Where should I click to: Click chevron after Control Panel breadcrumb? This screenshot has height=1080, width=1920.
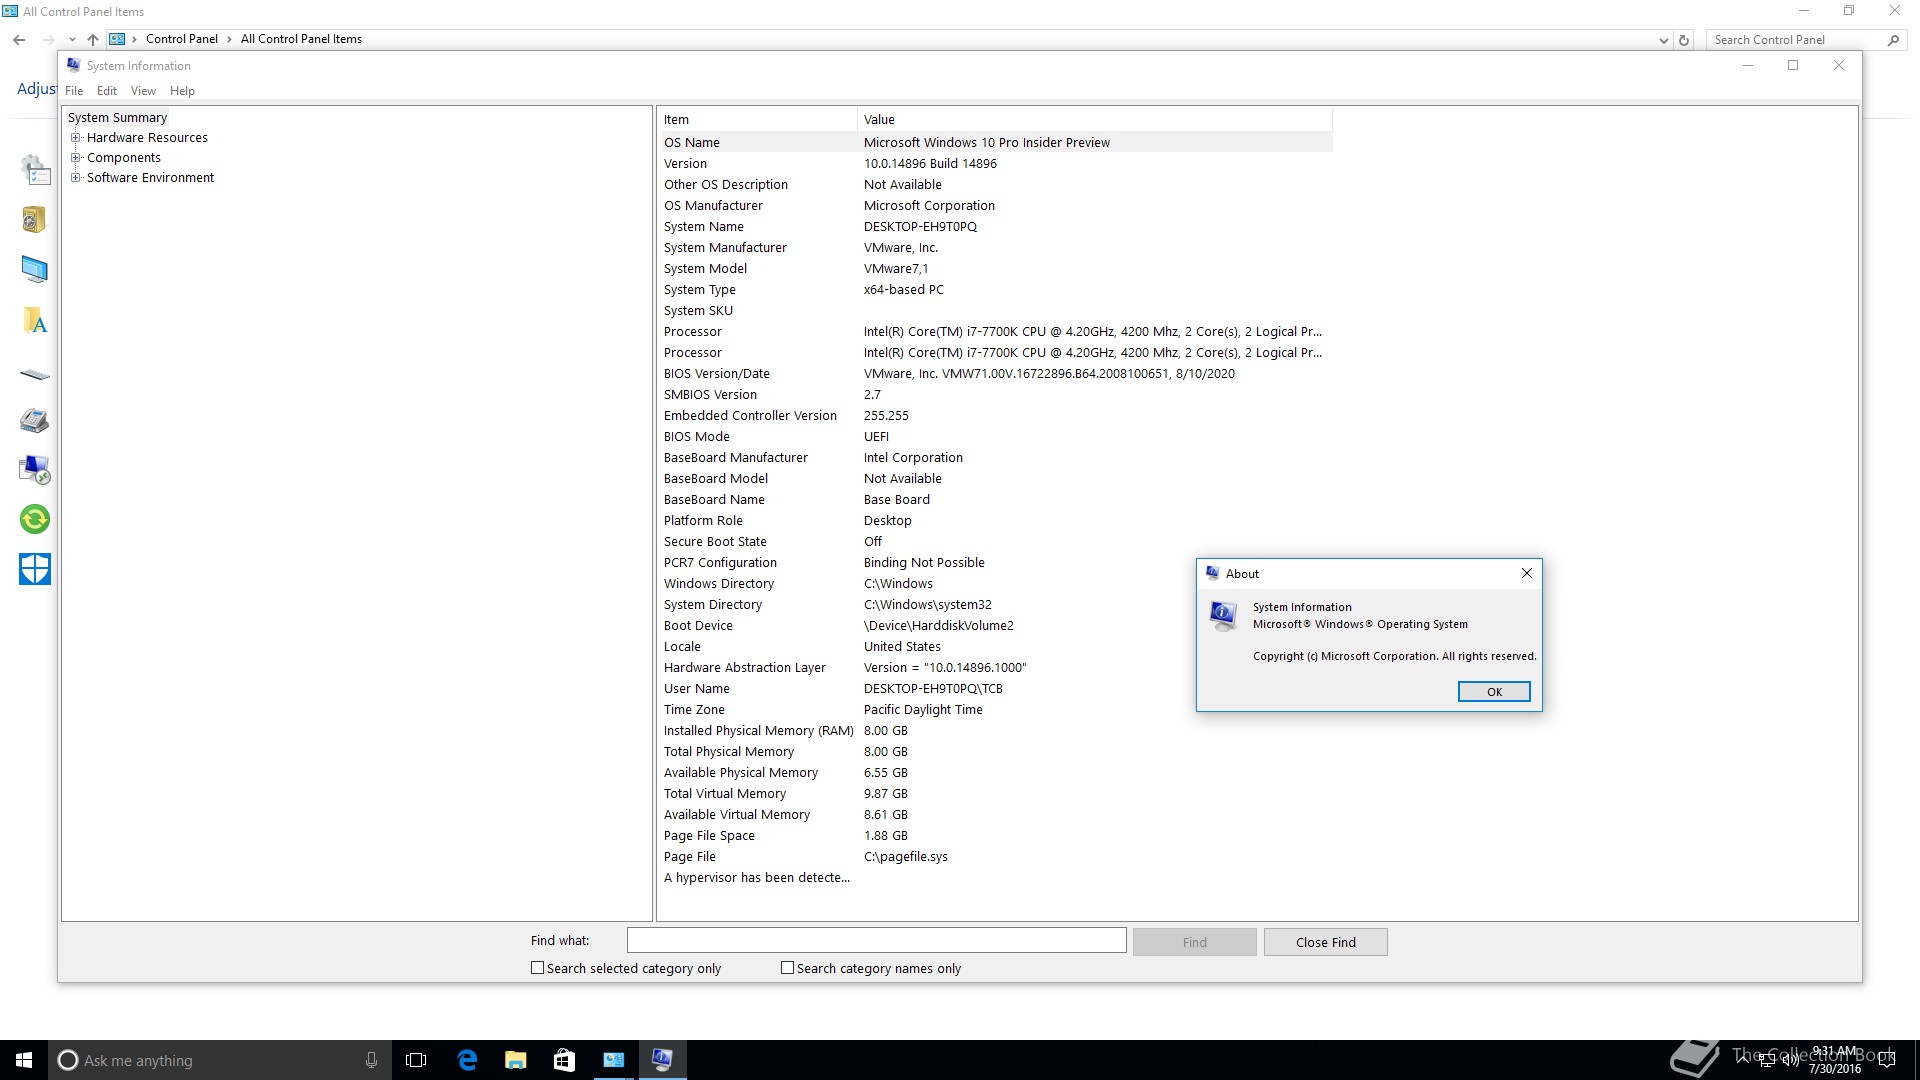point(229,39)
